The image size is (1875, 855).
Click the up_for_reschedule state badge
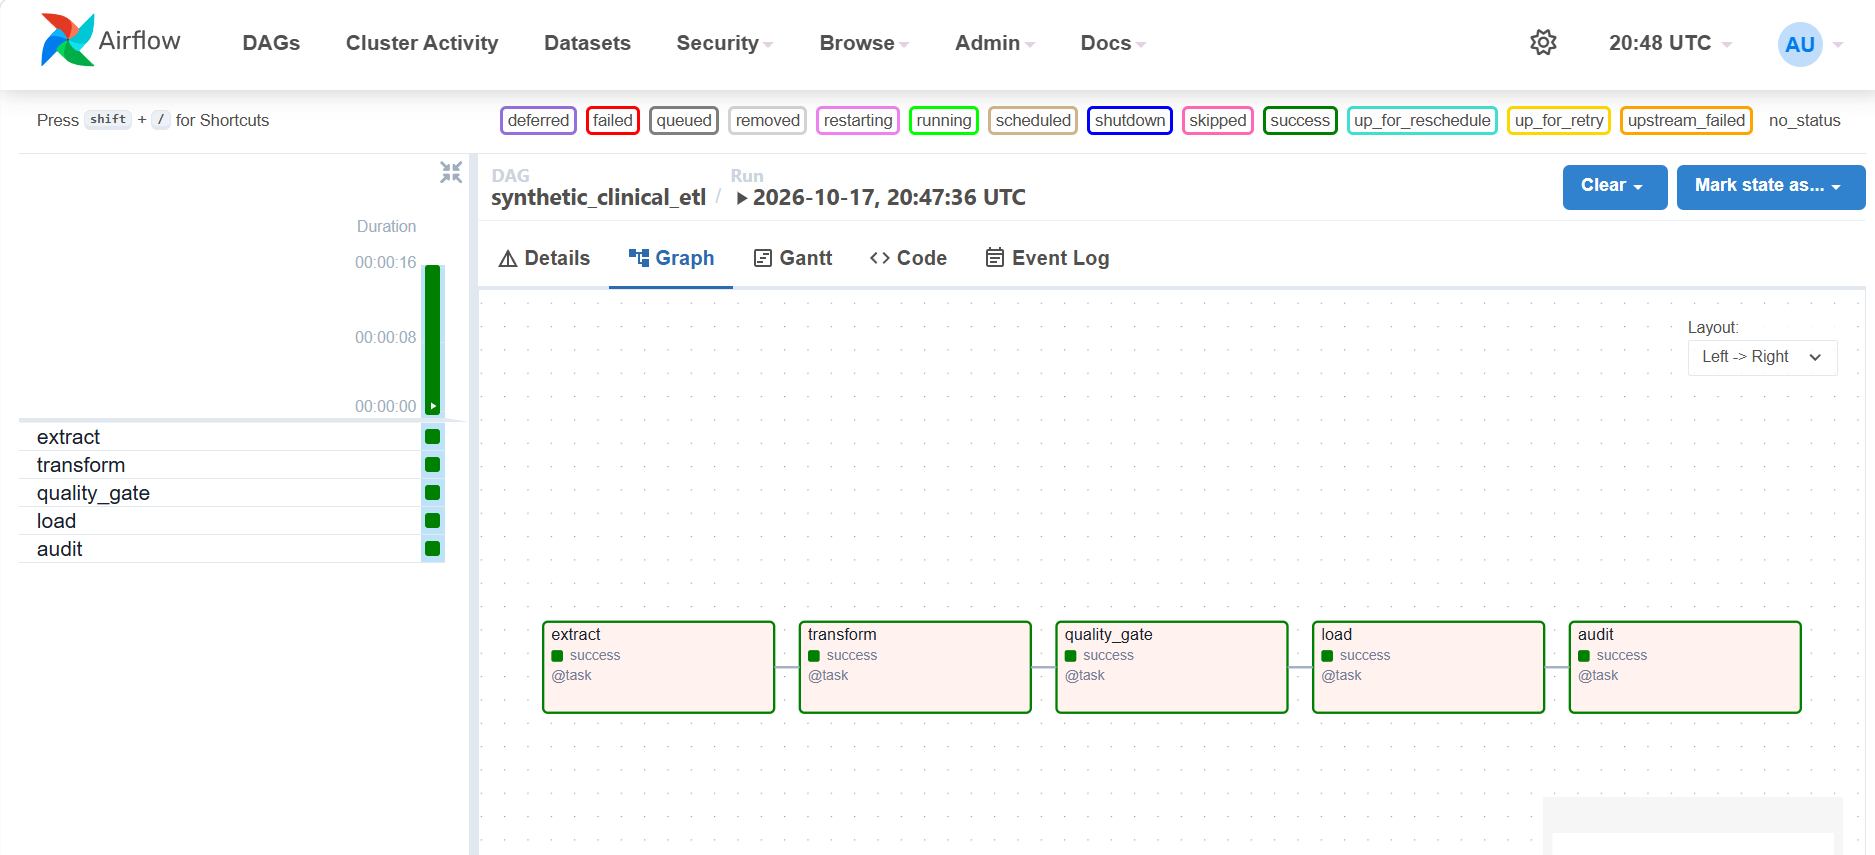(1422, 120)
